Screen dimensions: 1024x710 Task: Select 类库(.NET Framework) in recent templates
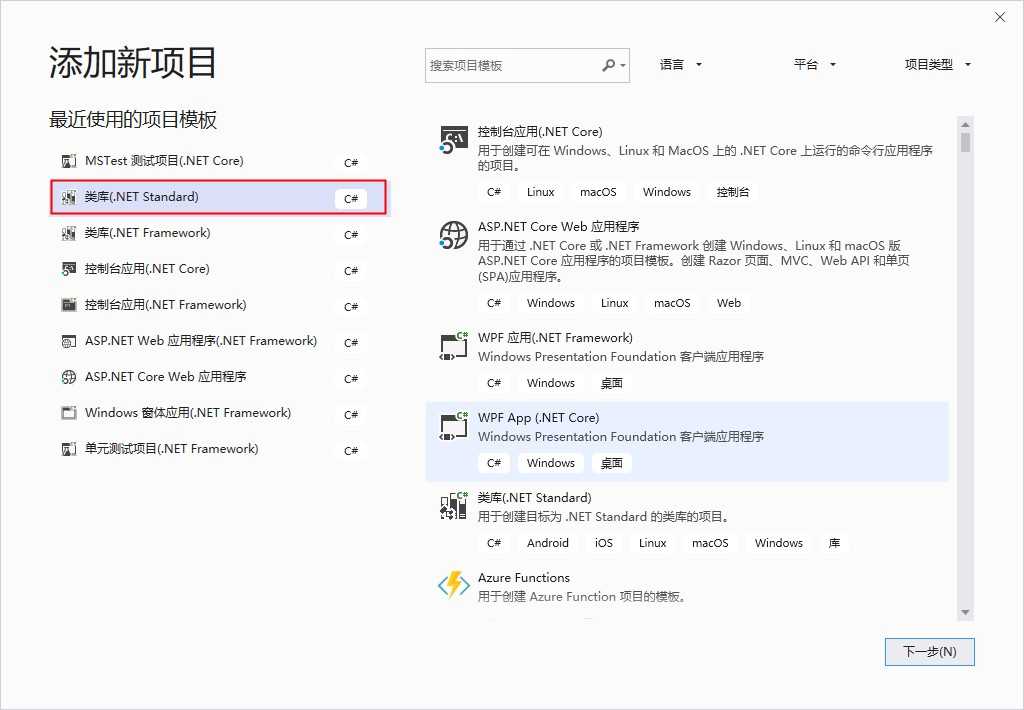tap(218, 233)
